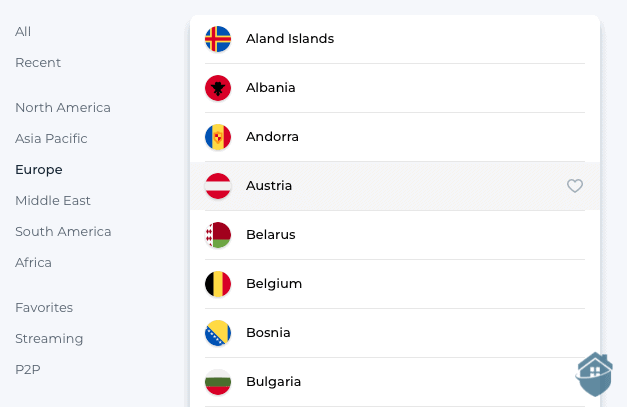This screenshot has height=407, width=627.
Task: Open the Streaming servers category
Action: (49, 339)
